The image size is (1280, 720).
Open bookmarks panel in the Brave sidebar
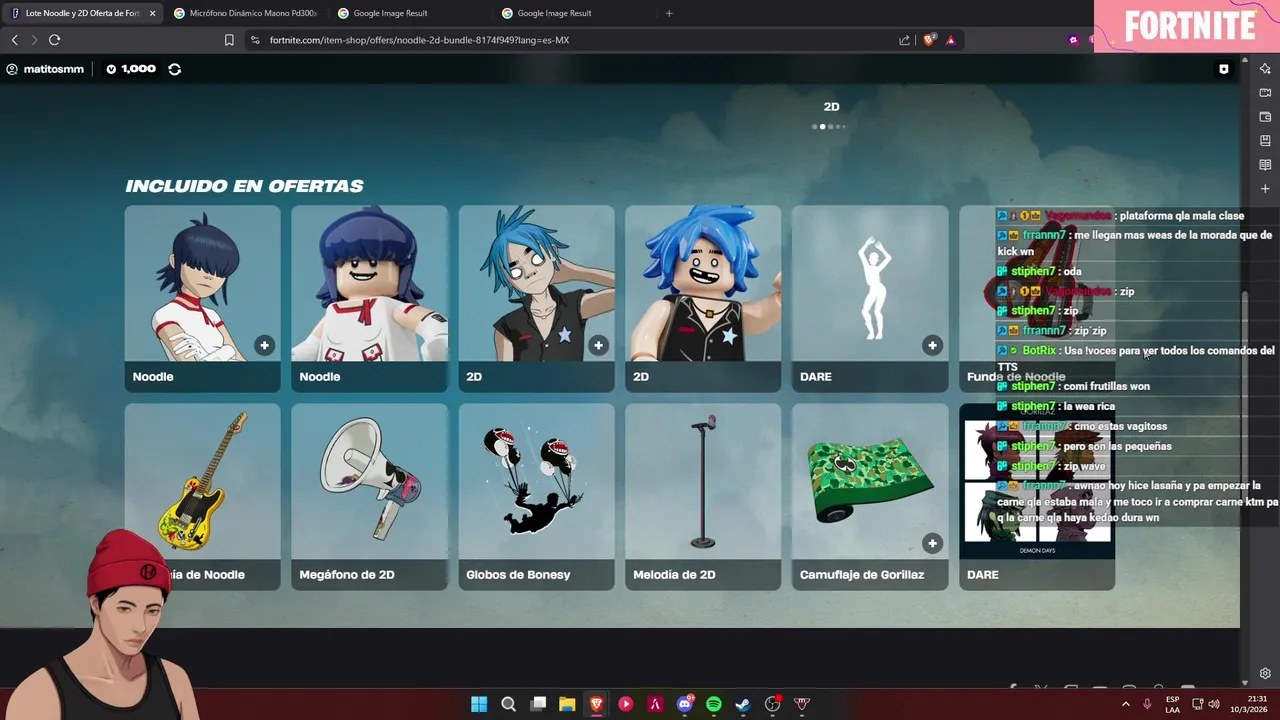(x=1265, y=141)
